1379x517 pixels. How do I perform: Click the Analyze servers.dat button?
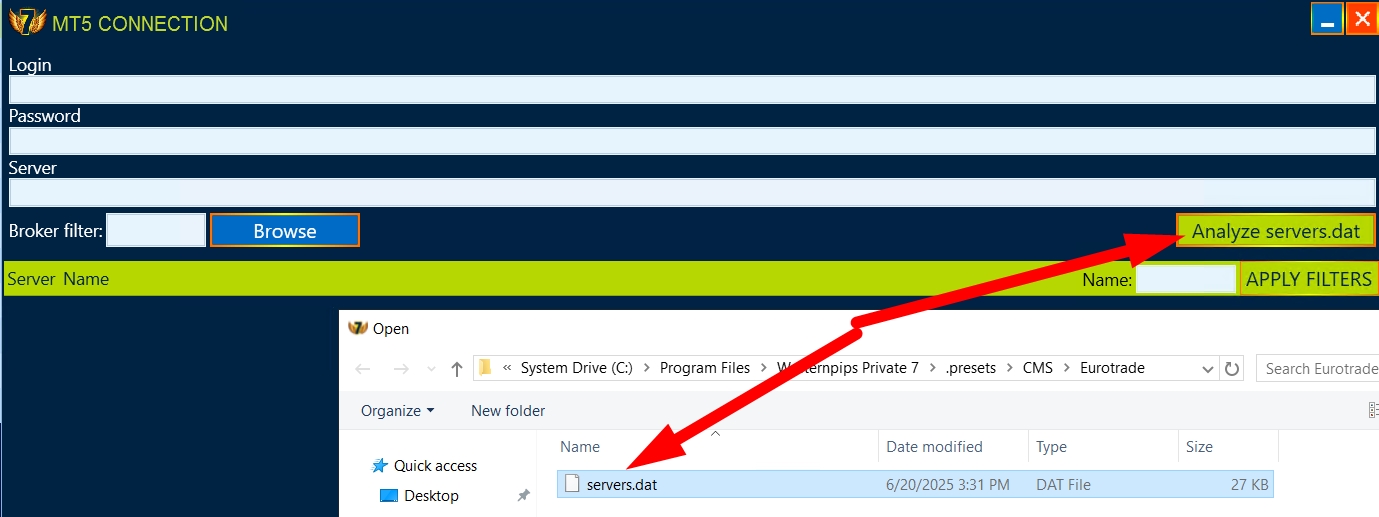(1276, 231)
